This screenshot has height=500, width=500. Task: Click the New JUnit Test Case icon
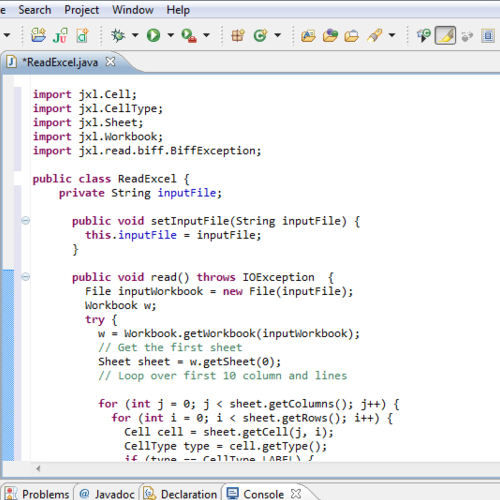click(x=60, y=35)
